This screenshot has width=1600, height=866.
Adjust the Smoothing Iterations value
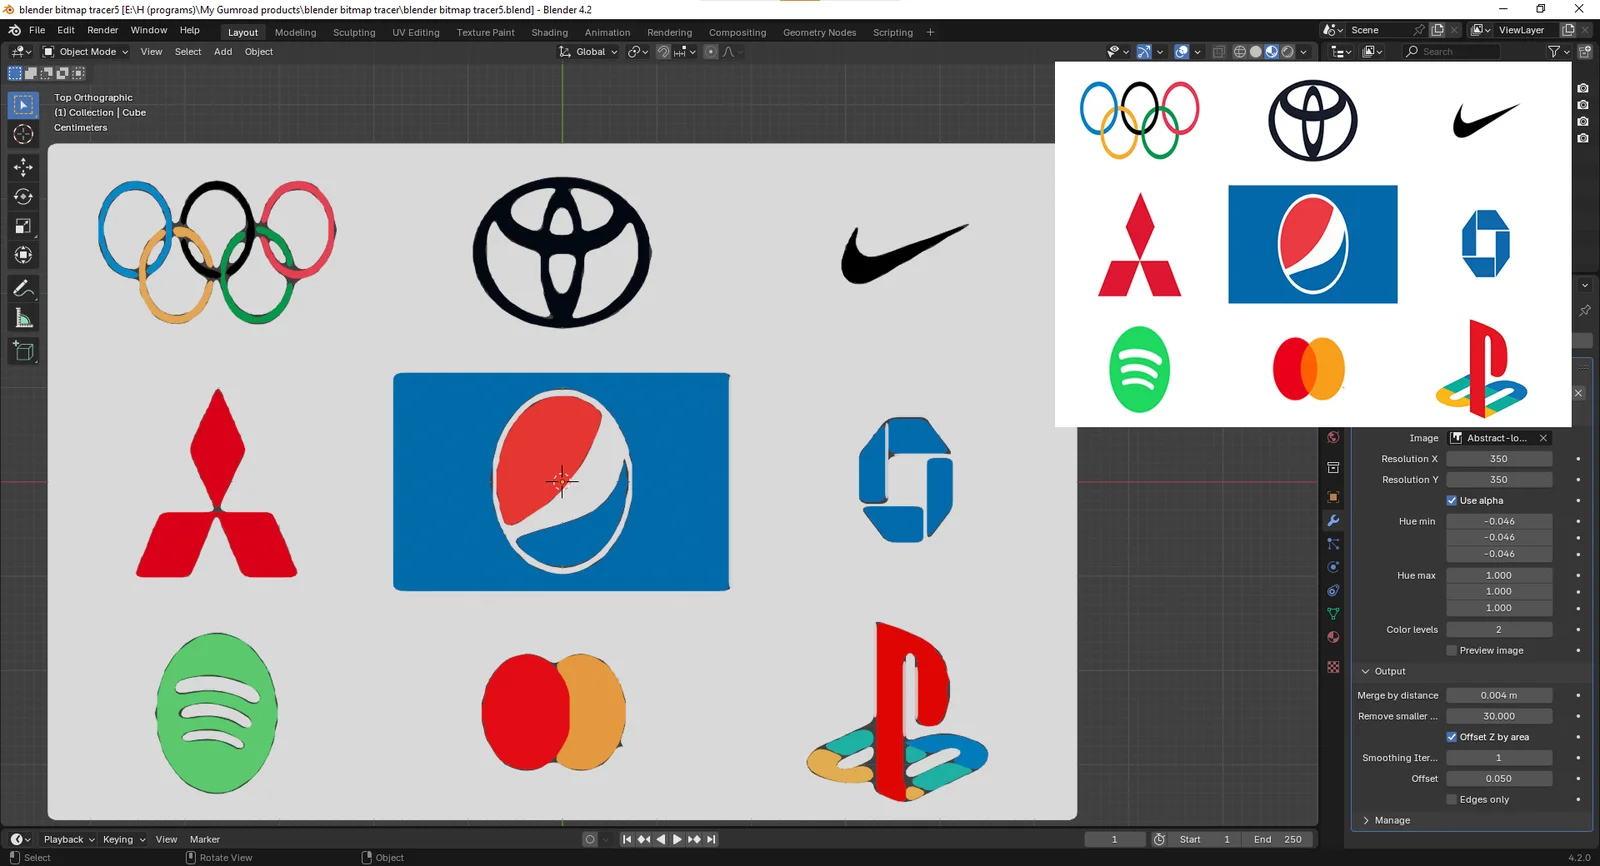click(x=1499, y=757)
